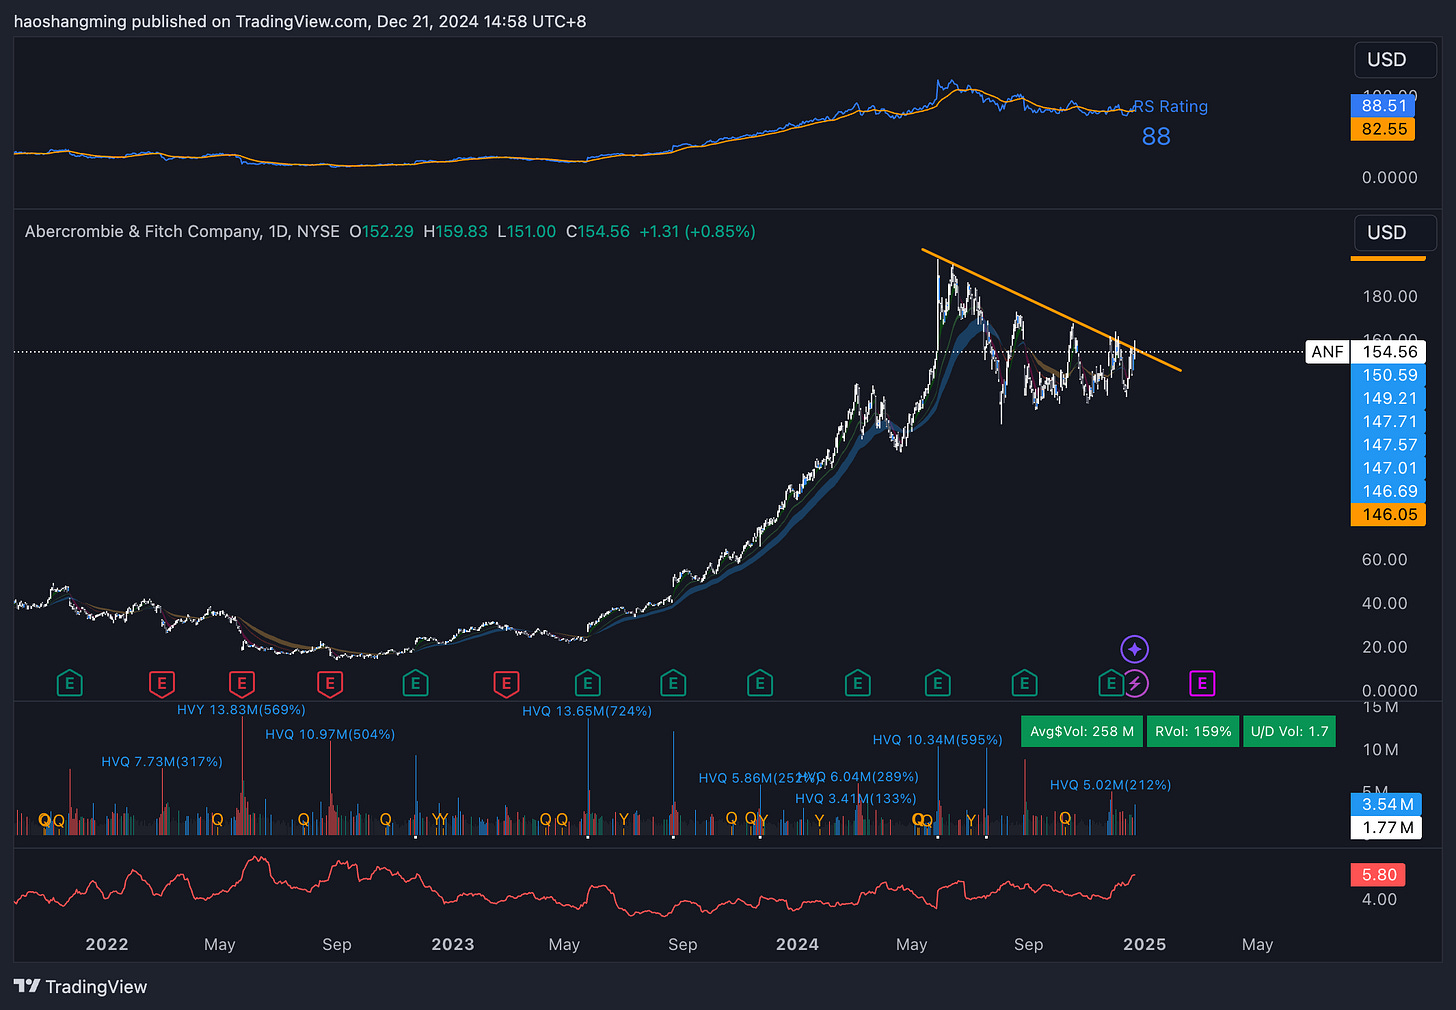Click the 2023 label on time axis
This screenshot has height=1010, width=1456.
453,944
